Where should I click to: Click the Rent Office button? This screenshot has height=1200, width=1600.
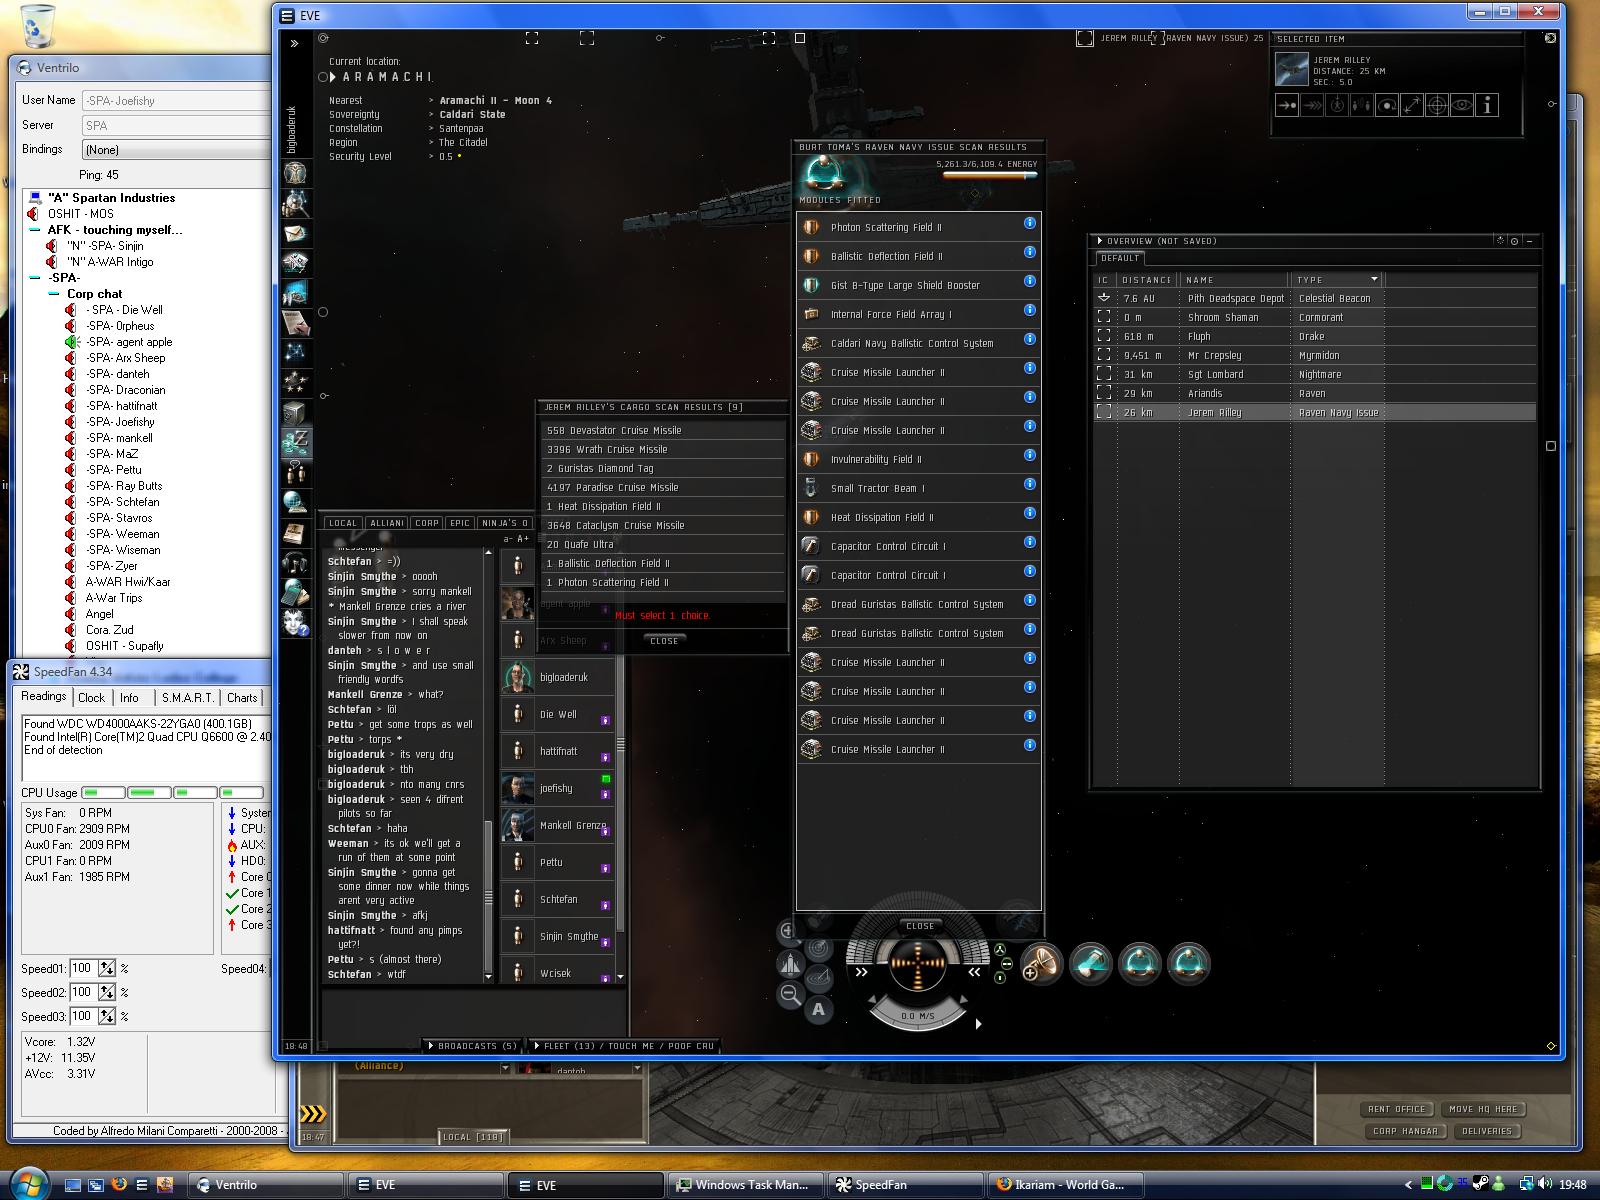pos(1397,1109)
